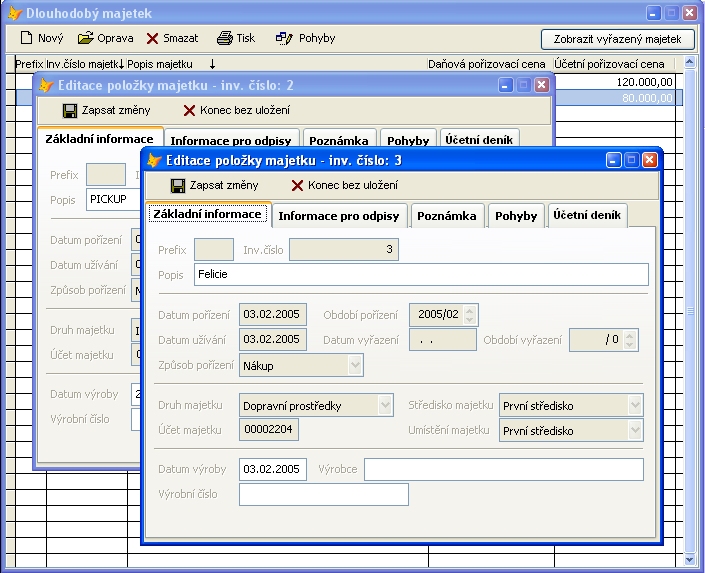Click the Období pořízení 2005/02 spinner
The height and width of the screenshot is (573, 705).
(x=469, y=315)
